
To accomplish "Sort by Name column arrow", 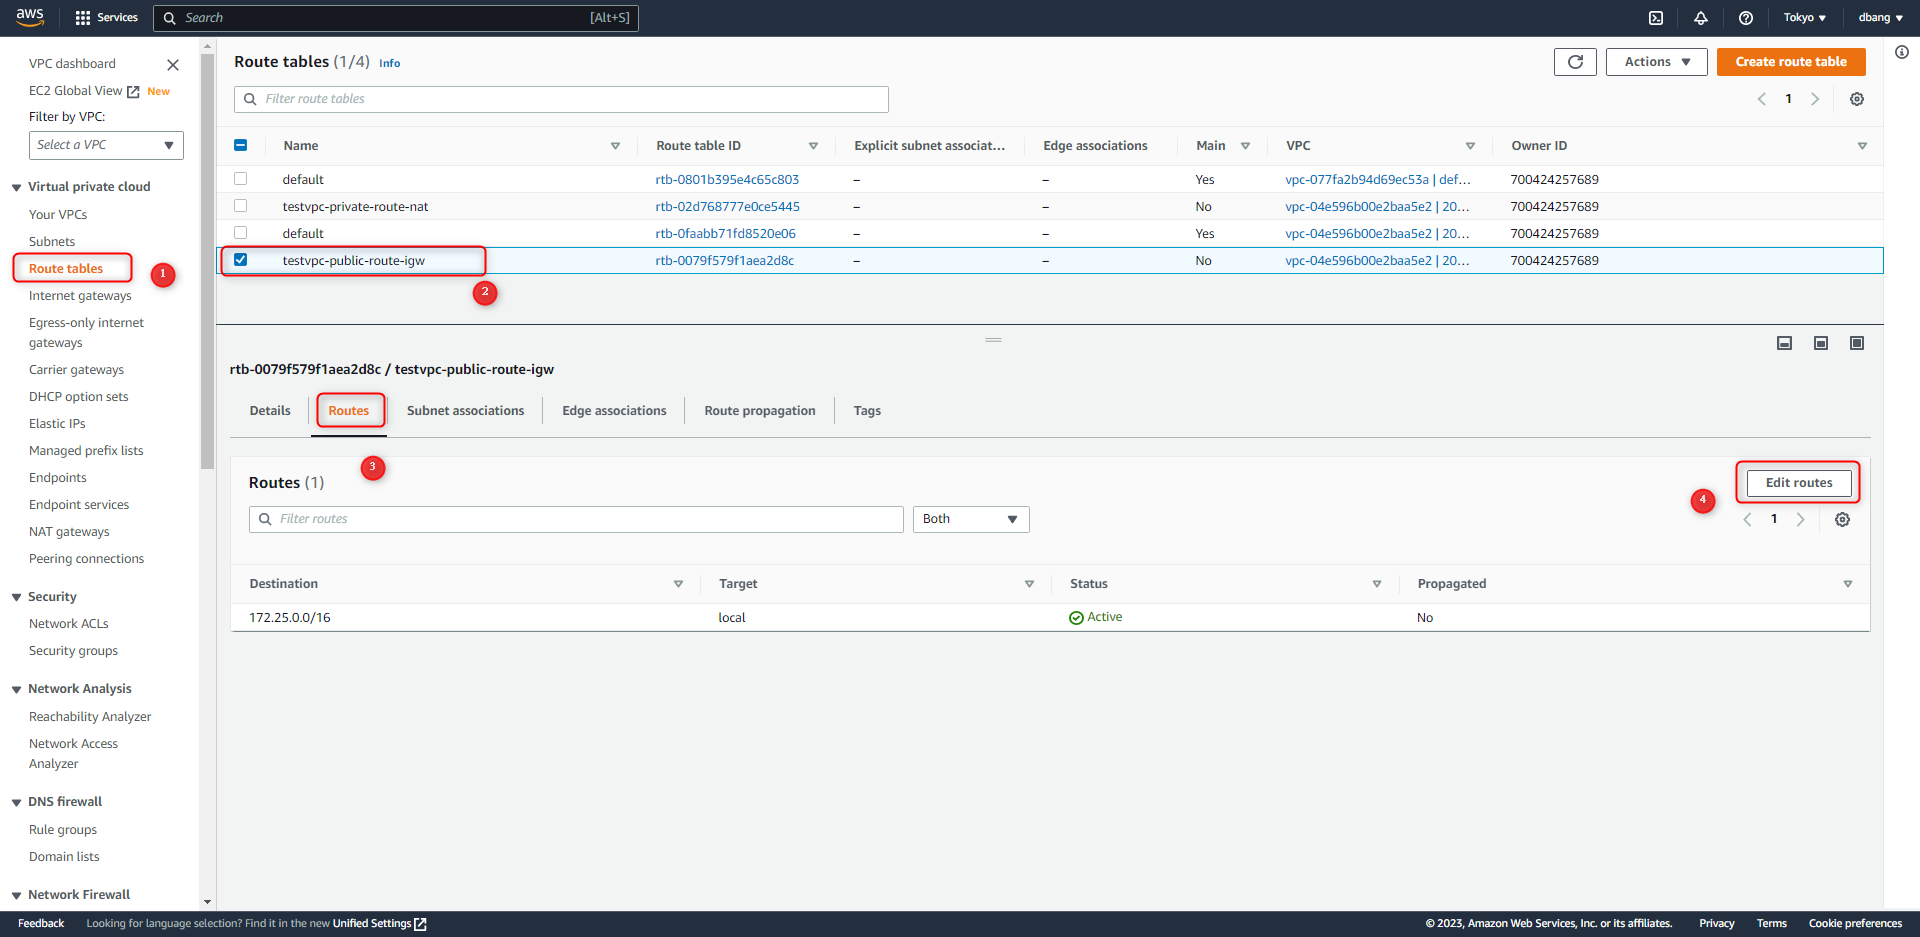I will [615, 146].
